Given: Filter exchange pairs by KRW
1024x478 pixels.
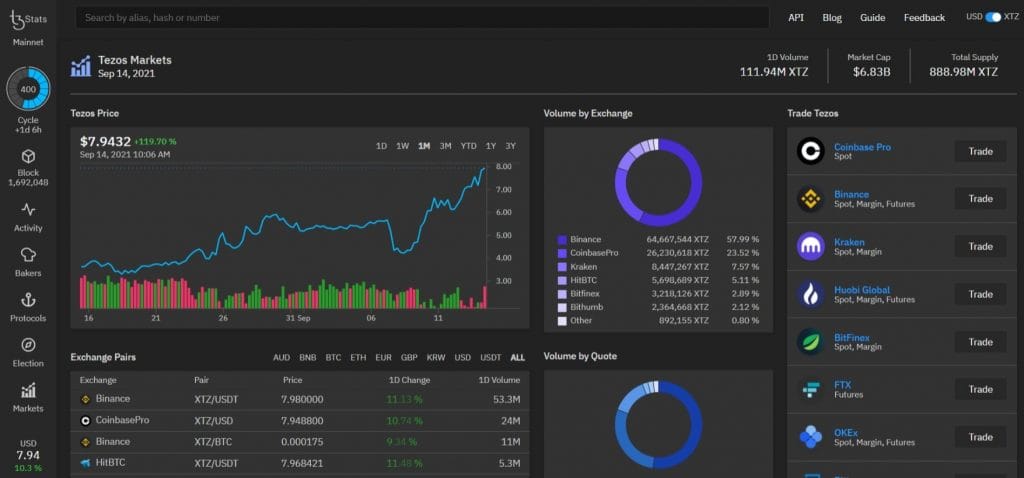Looking at the screenshot, I should [436, 358].
